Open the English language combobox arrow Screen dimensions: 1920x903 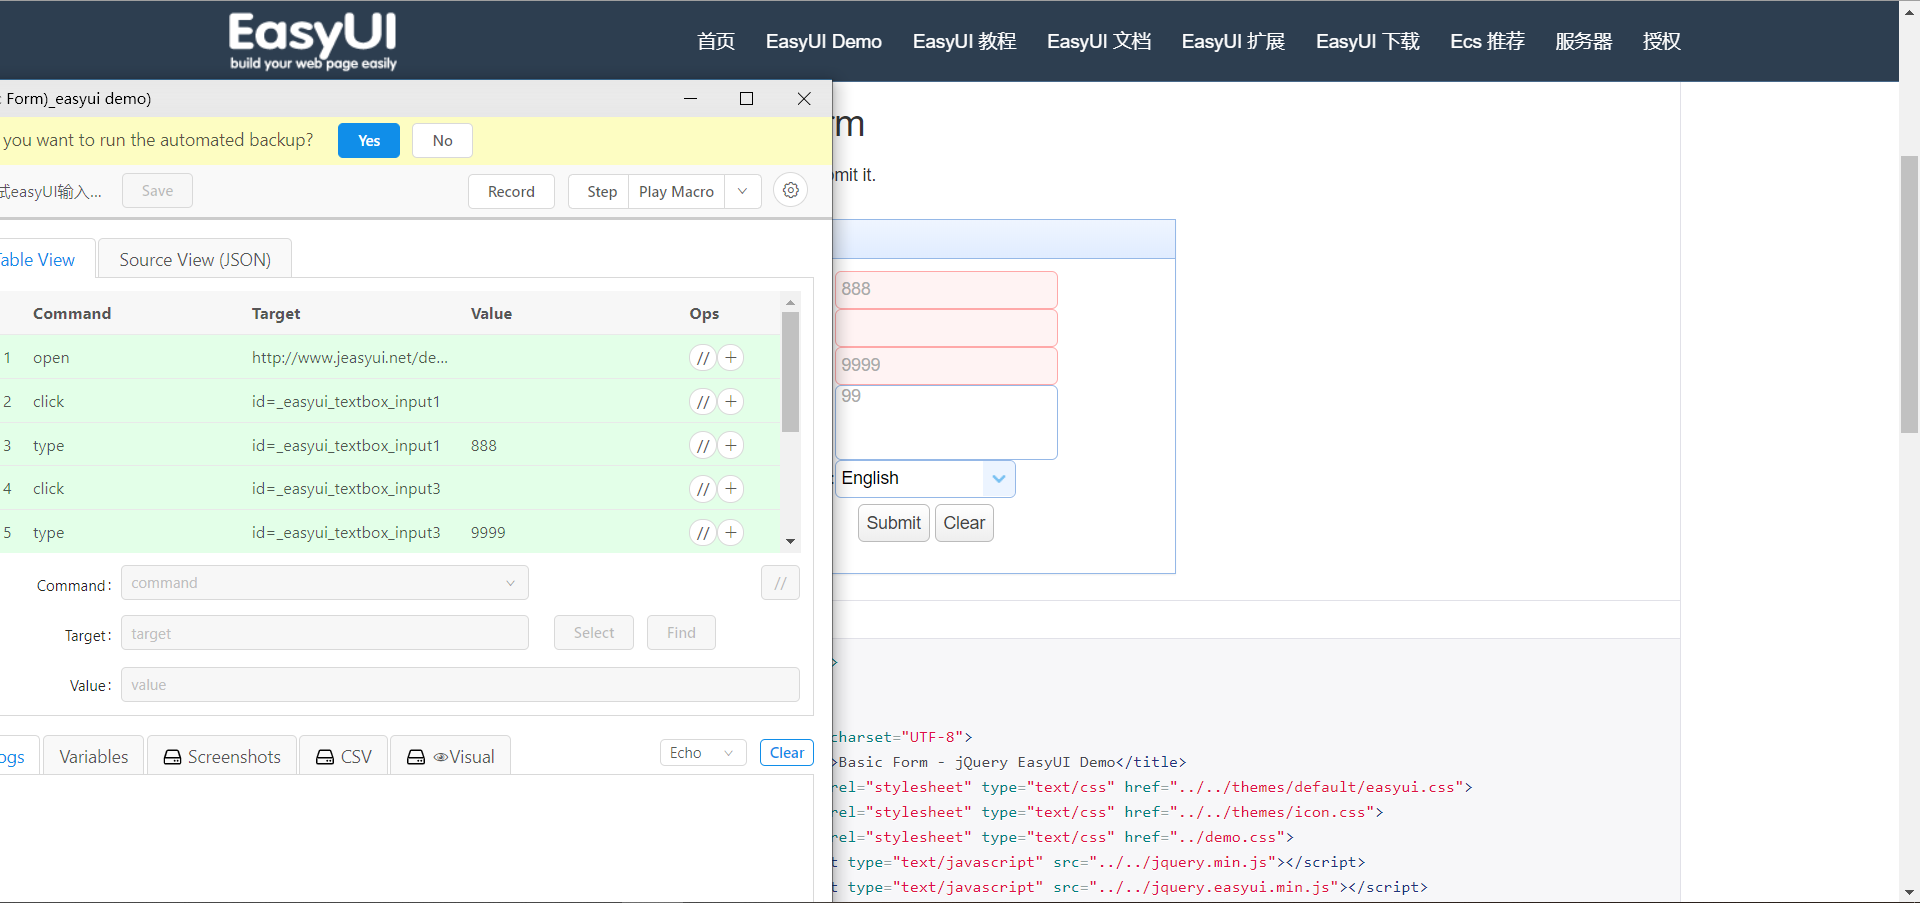[998, 479]
